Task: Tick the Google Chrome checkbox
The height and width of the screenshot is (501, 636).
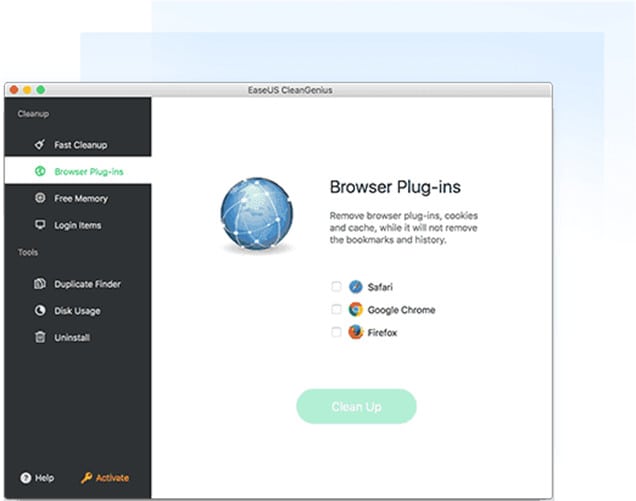Action: click(x=336, y=310)
